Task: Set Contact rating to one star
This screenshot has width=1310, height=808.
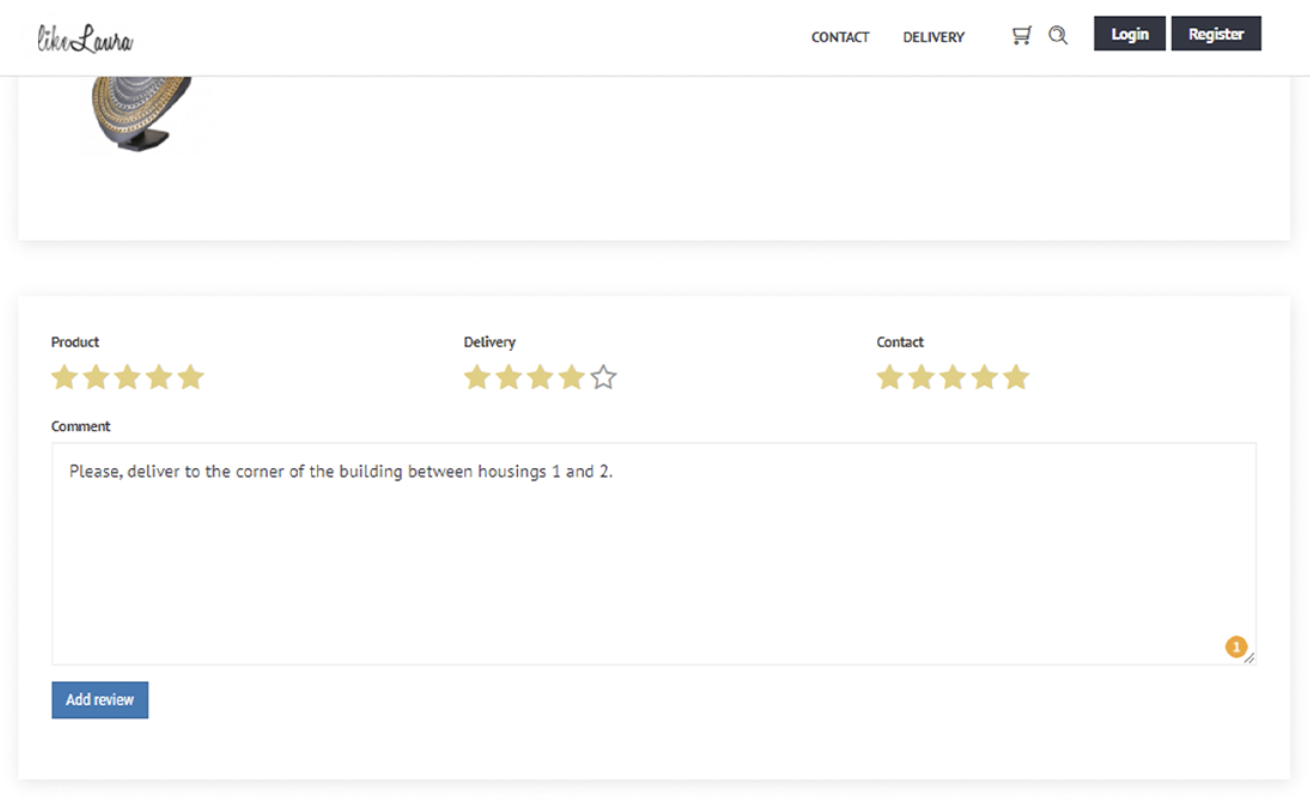Action: 889,377
